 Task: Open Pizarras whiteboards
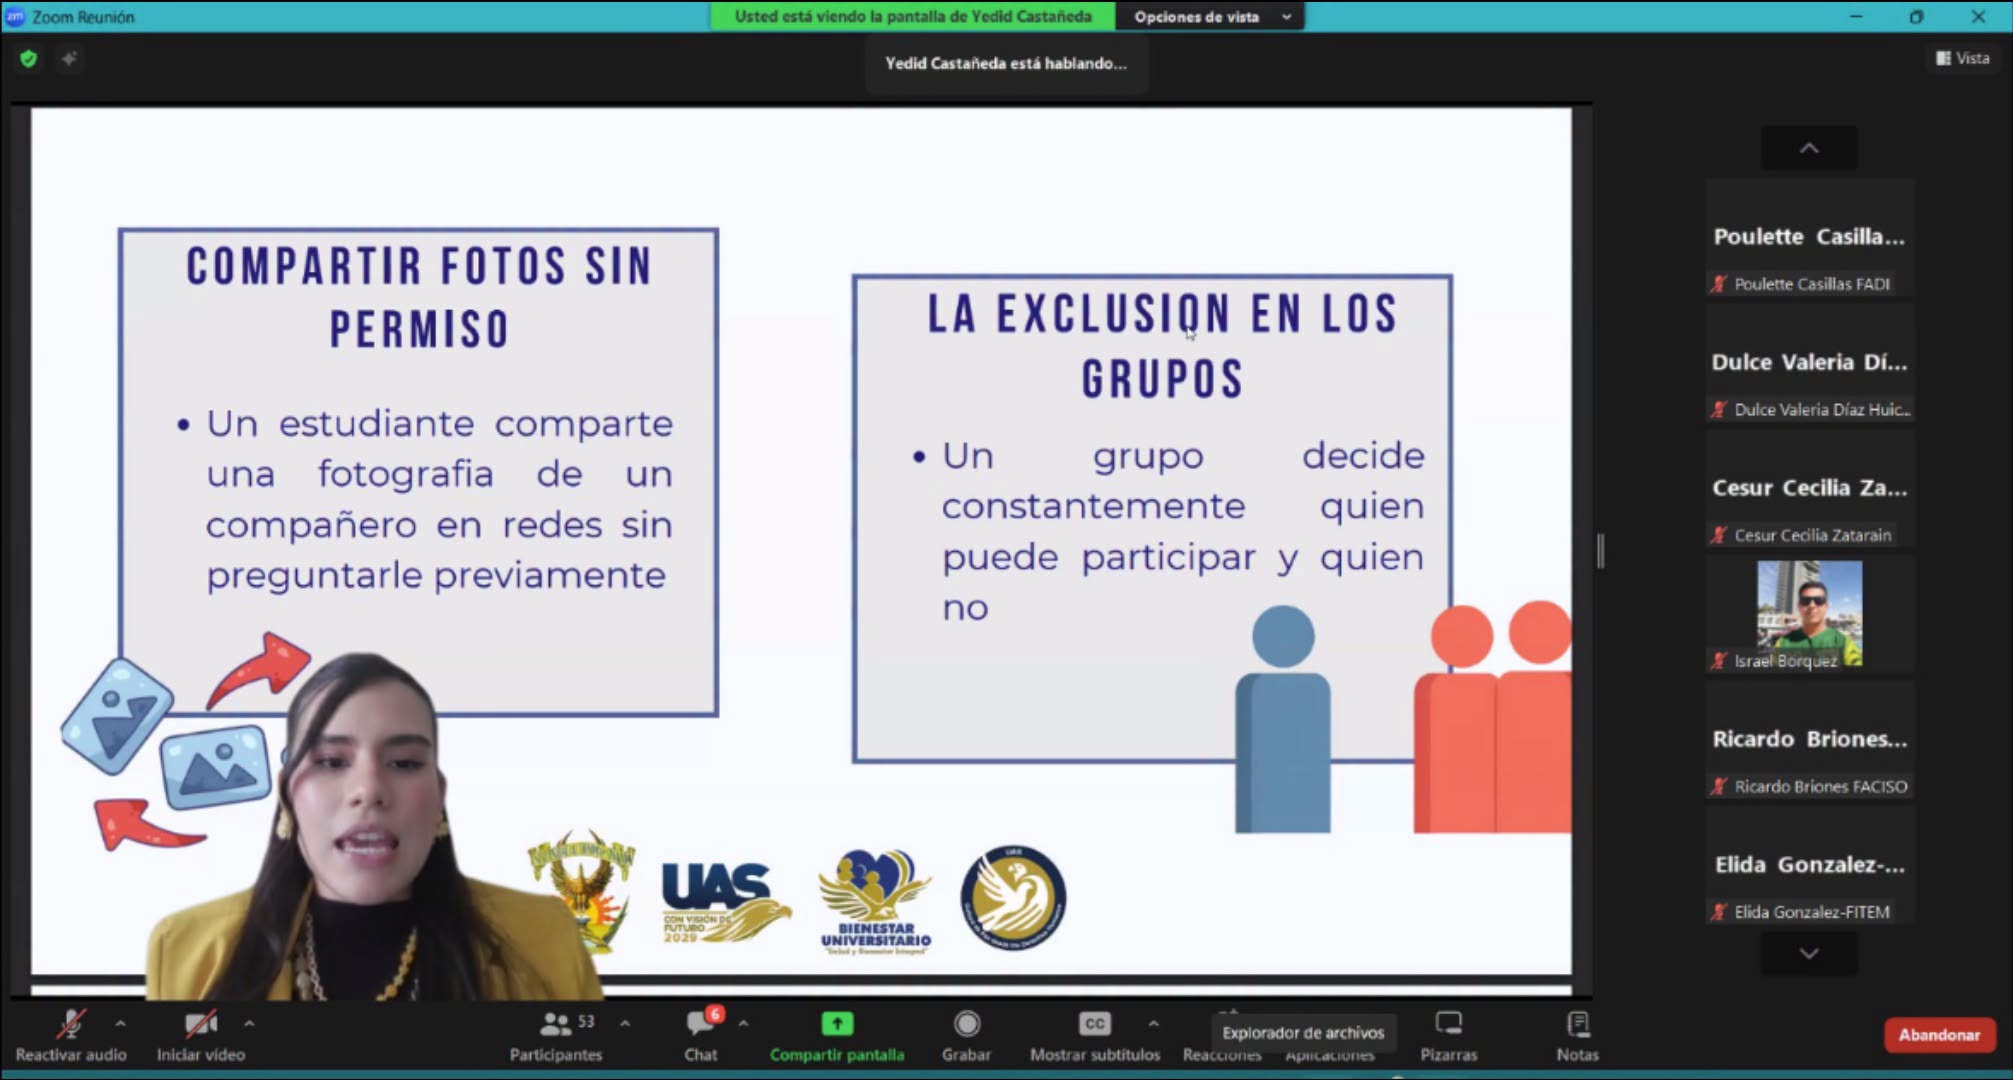1448,1036
